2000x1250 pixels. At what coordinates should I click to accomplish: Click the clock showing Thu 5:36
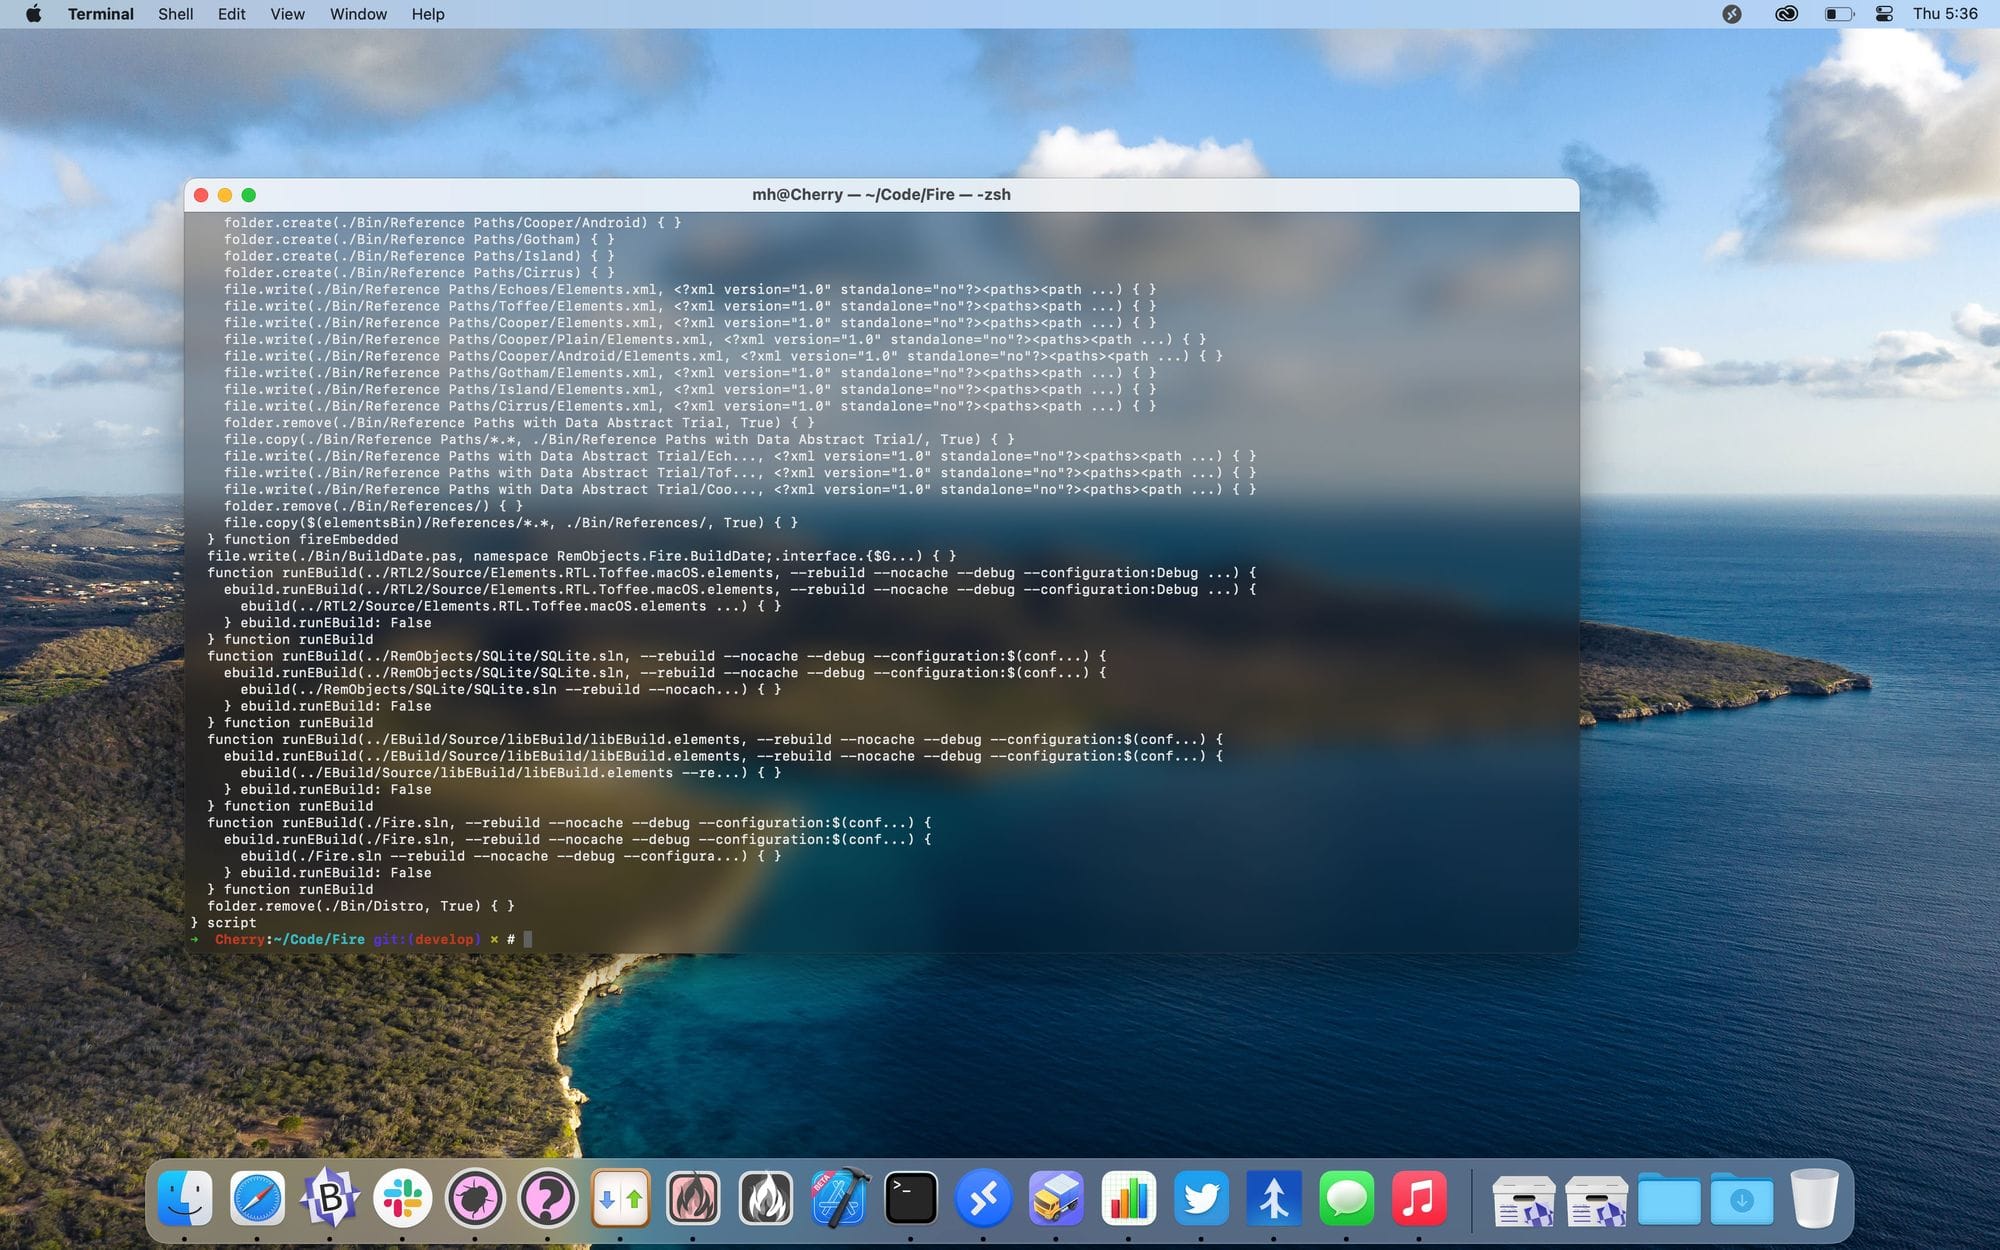click(1945, 14)
